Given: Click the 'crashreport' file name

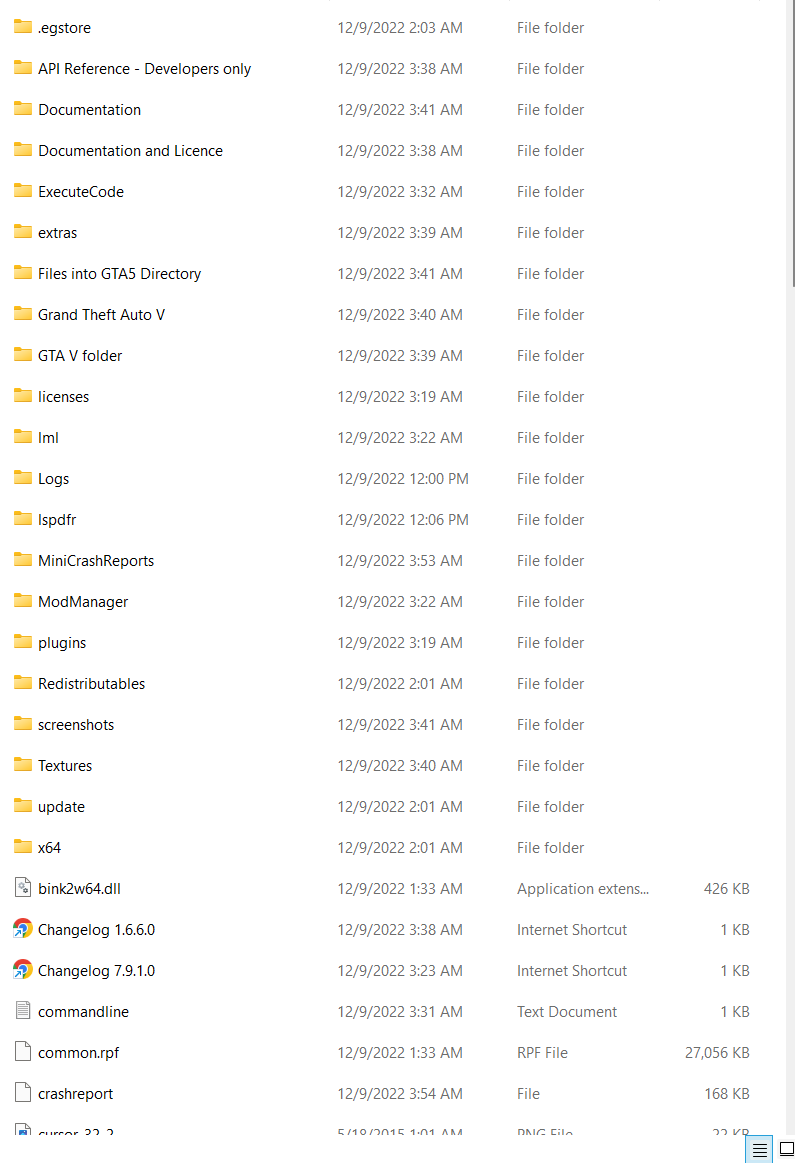Looking at the screenshot, I should click(76, 1093).
